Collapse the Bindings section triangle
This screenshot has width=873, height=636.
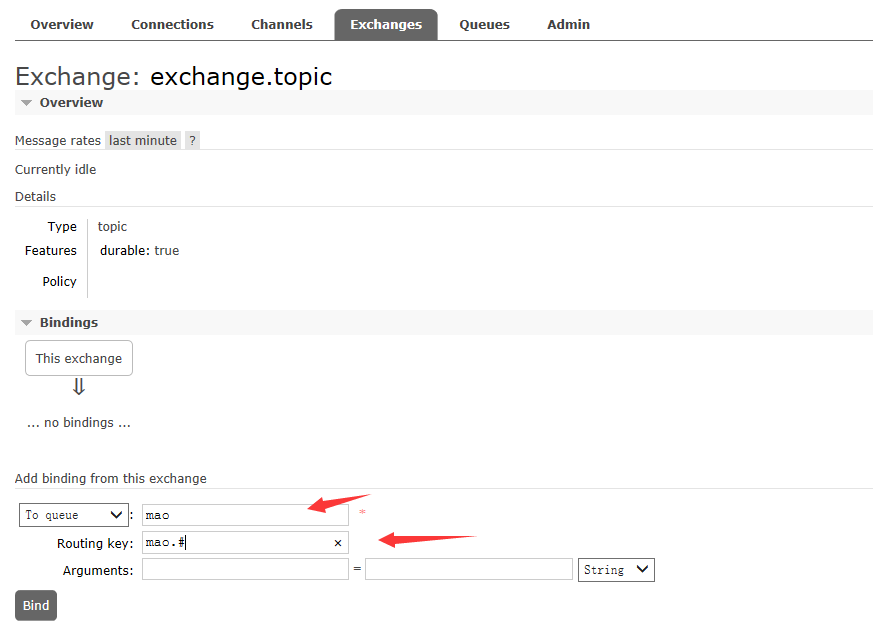click(x=26, y=323)
